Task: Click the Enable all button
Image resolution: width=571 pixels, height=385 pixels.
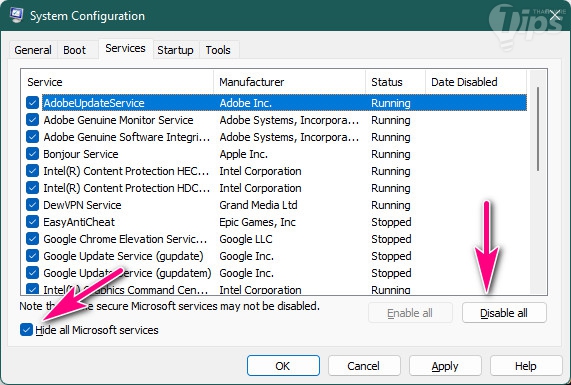Action: point(410,313)
